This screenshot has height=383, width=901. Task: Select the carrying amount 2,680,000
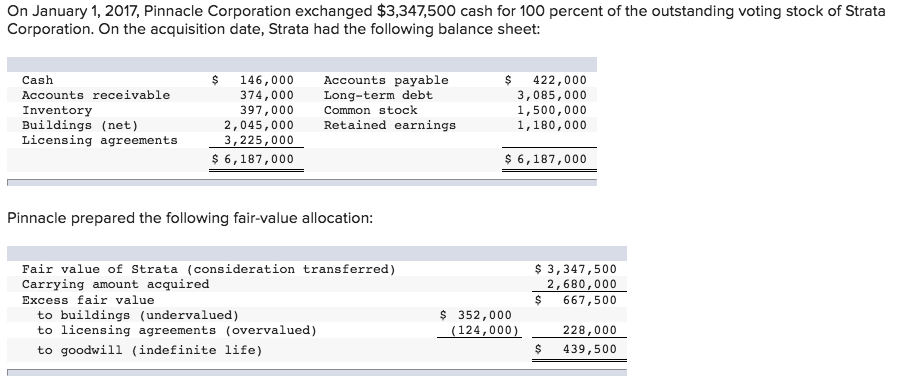click(x=582, y=284)
